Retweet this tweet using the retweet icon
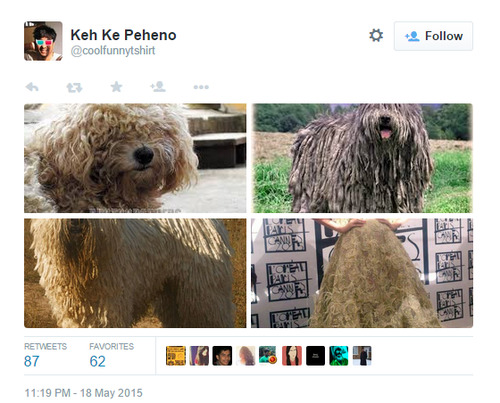The width and height of the screenshot is (500, 403). pyautogui.click(x=74, y=88)
